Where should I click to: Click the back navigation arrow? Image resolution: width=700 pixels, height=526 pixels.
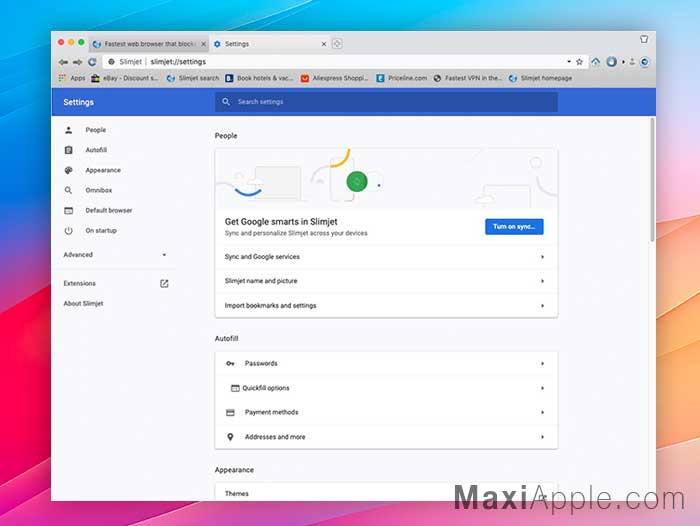[63, 62]
